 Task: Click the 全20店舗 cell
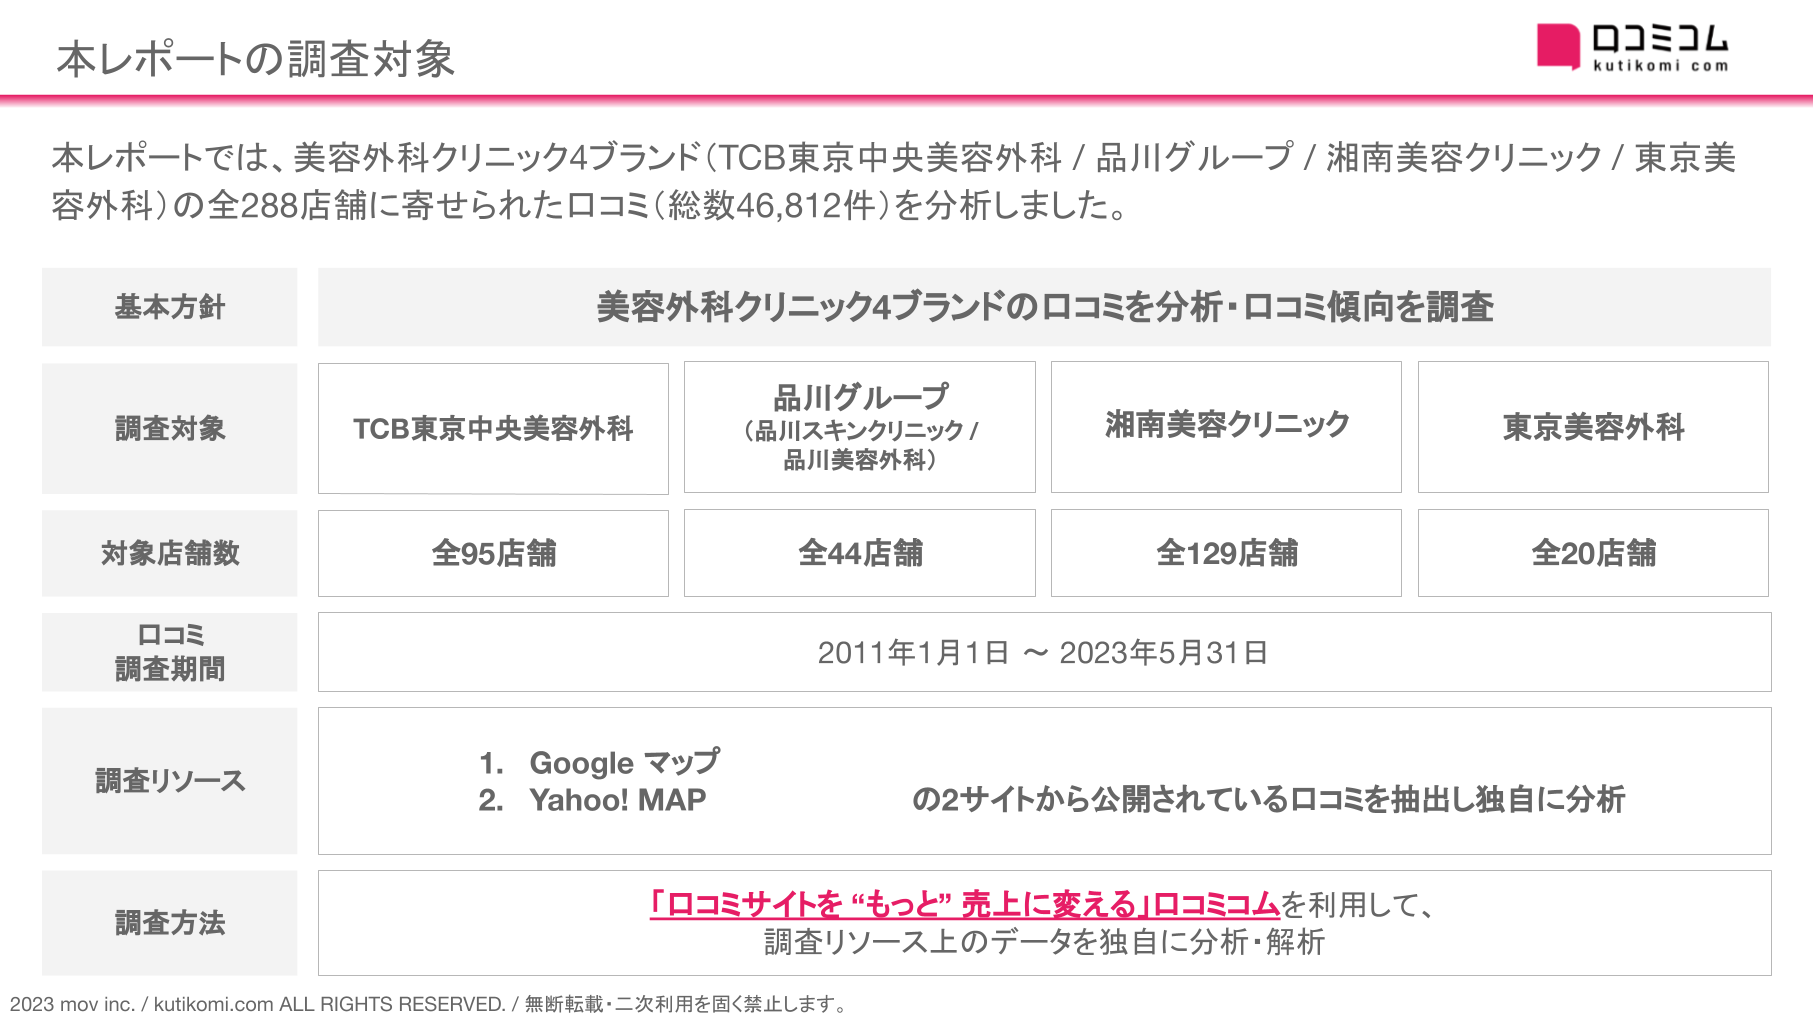click(1593, 553)
